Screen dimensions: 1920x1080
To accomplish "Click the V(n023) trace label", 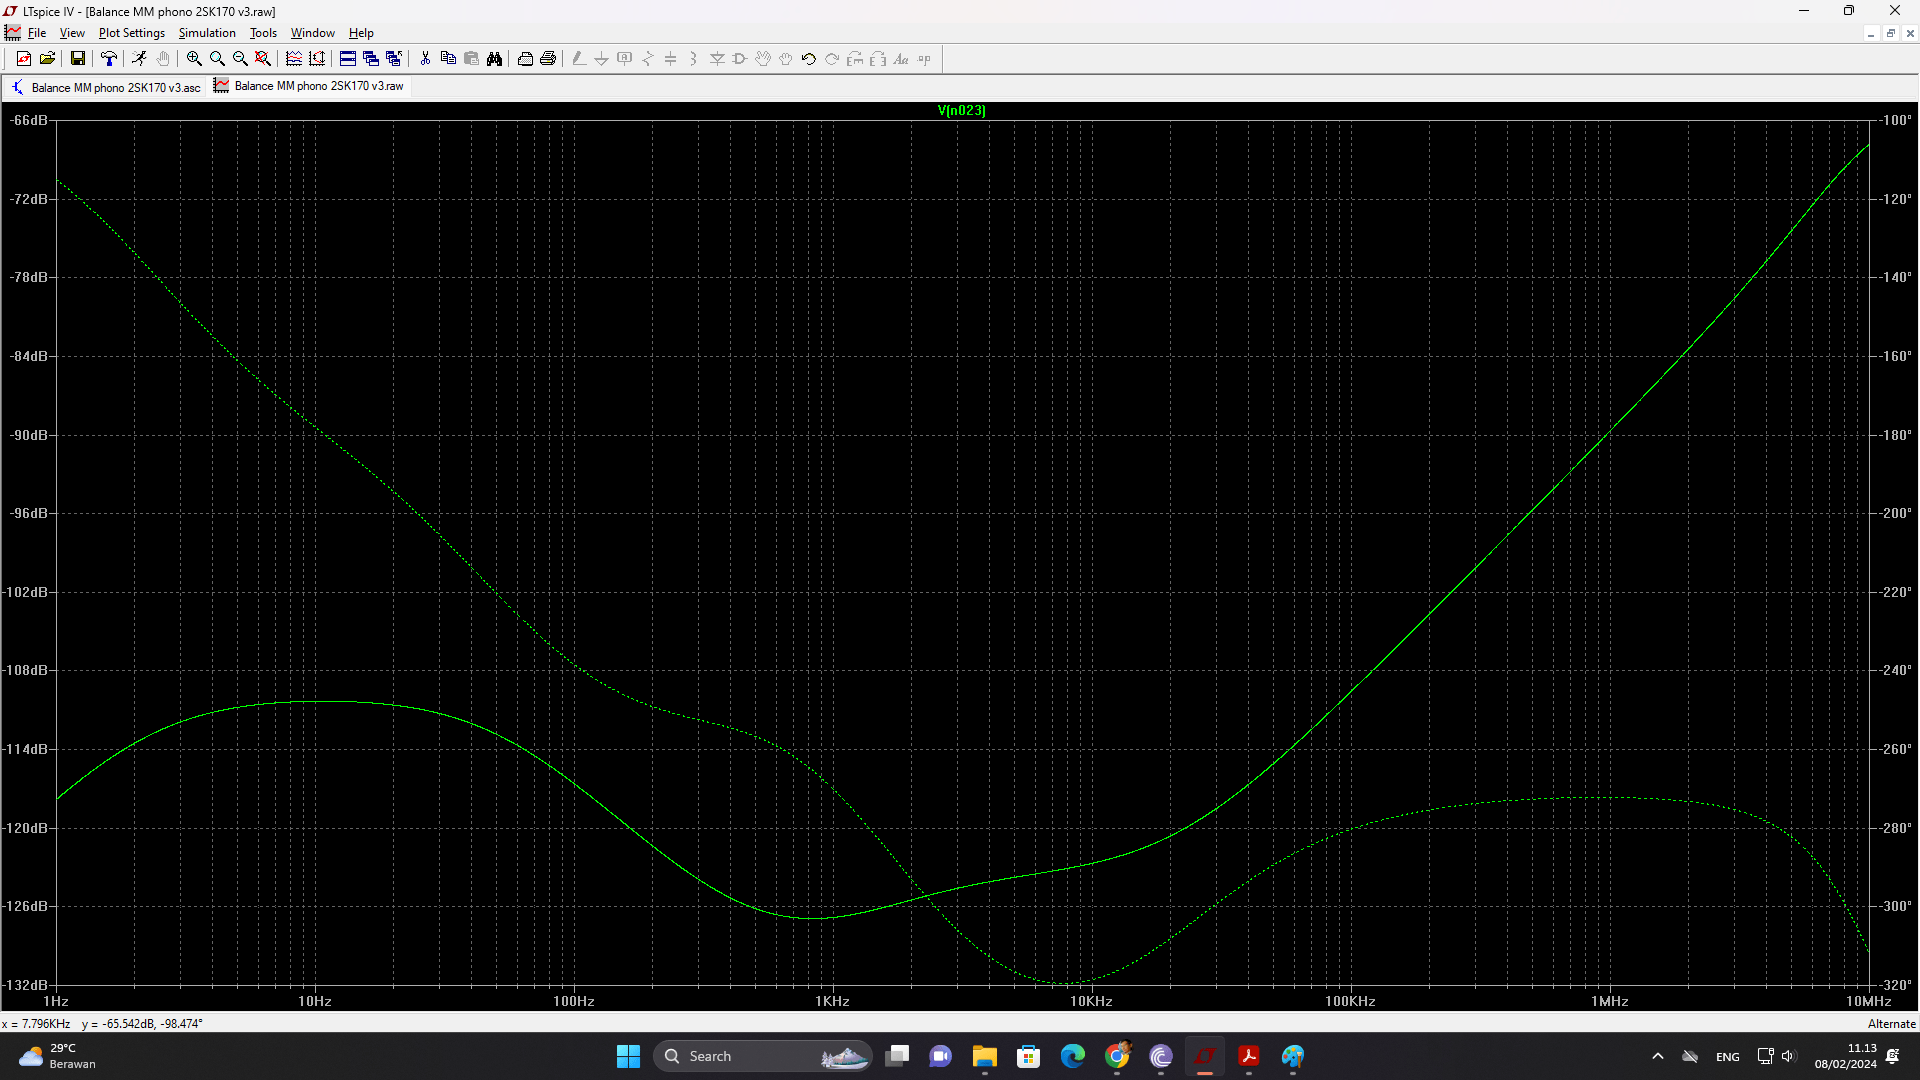I will (962, 111).
